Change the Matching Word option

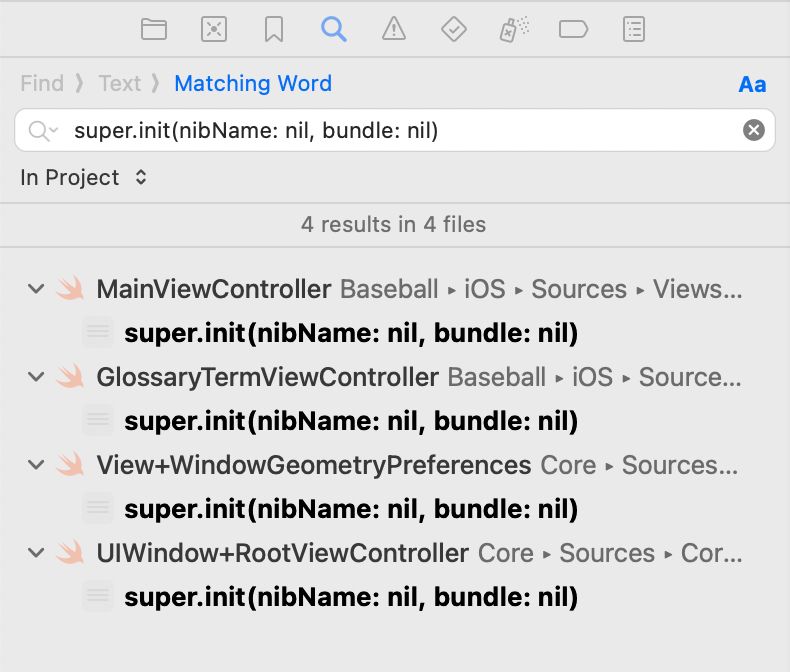[253, 83]
